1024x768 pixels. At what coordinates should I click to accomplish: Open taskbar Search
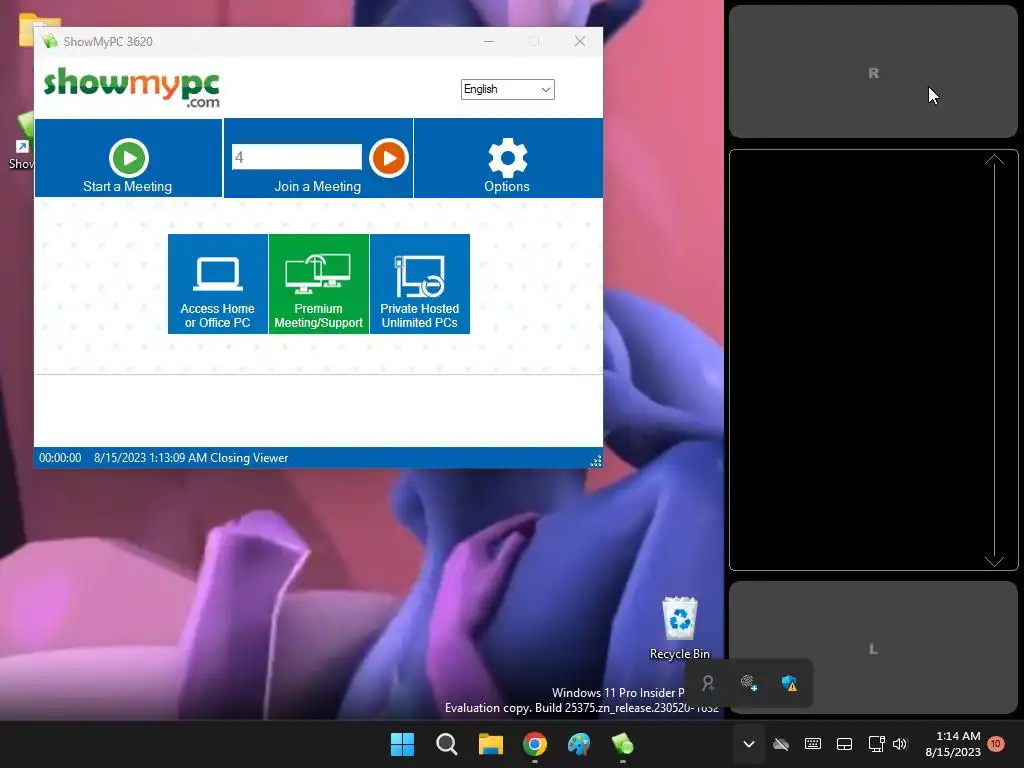click(447, 744)
